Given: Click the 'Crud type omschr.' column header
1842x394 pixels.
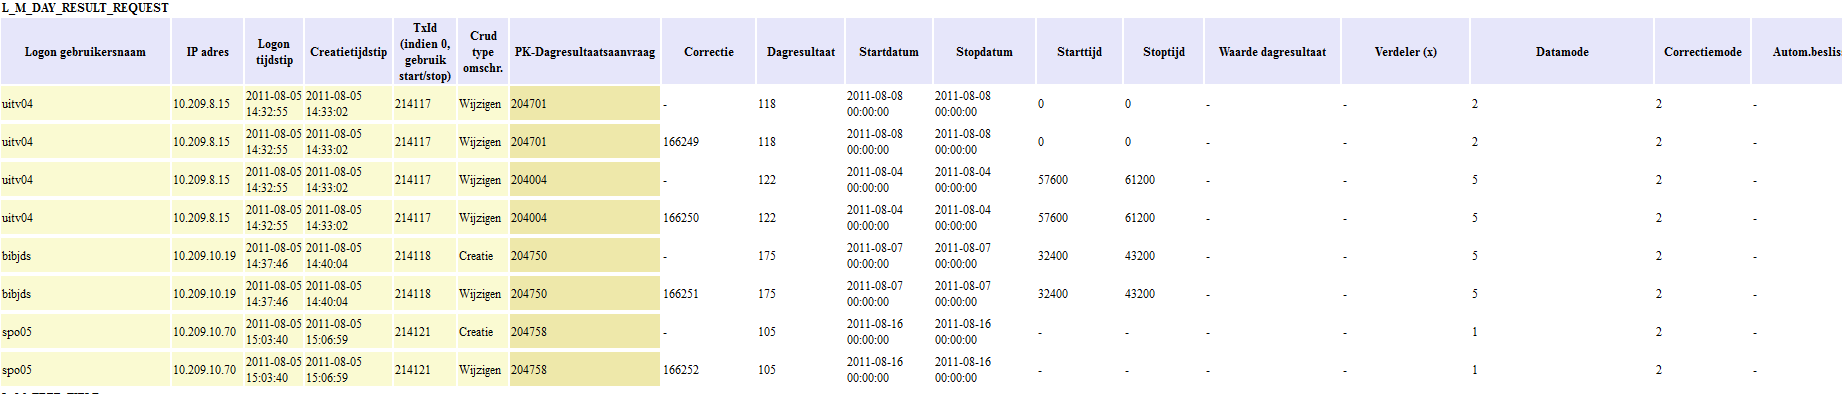Looking at the screenshot, I should [x=483, y=52].
